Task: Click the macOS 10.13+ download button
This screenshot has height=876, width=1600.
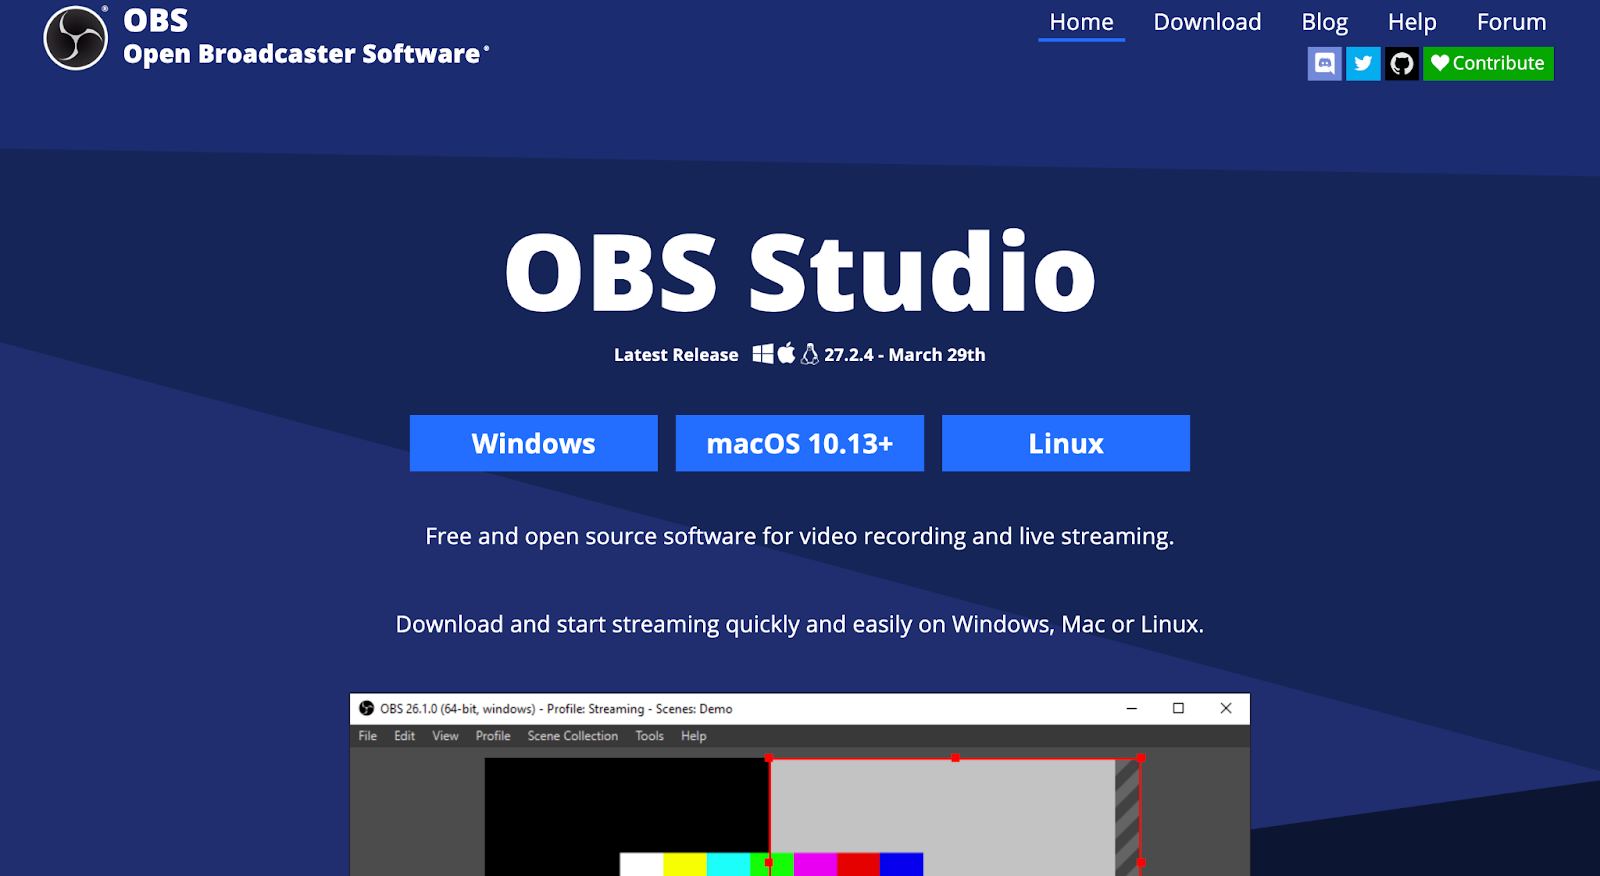Action: pos(800,443)
